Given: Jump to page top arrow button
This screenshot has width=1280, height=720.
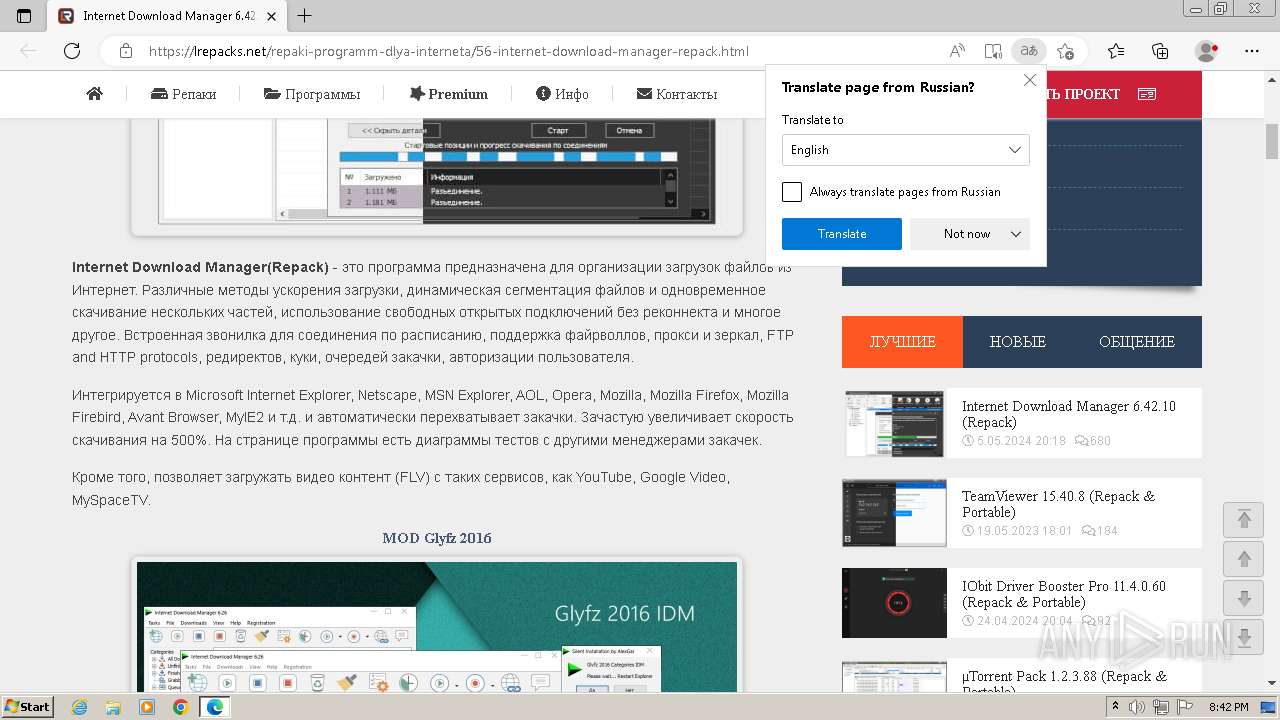Looking at the screenshot, I should tap(1244, 519).
